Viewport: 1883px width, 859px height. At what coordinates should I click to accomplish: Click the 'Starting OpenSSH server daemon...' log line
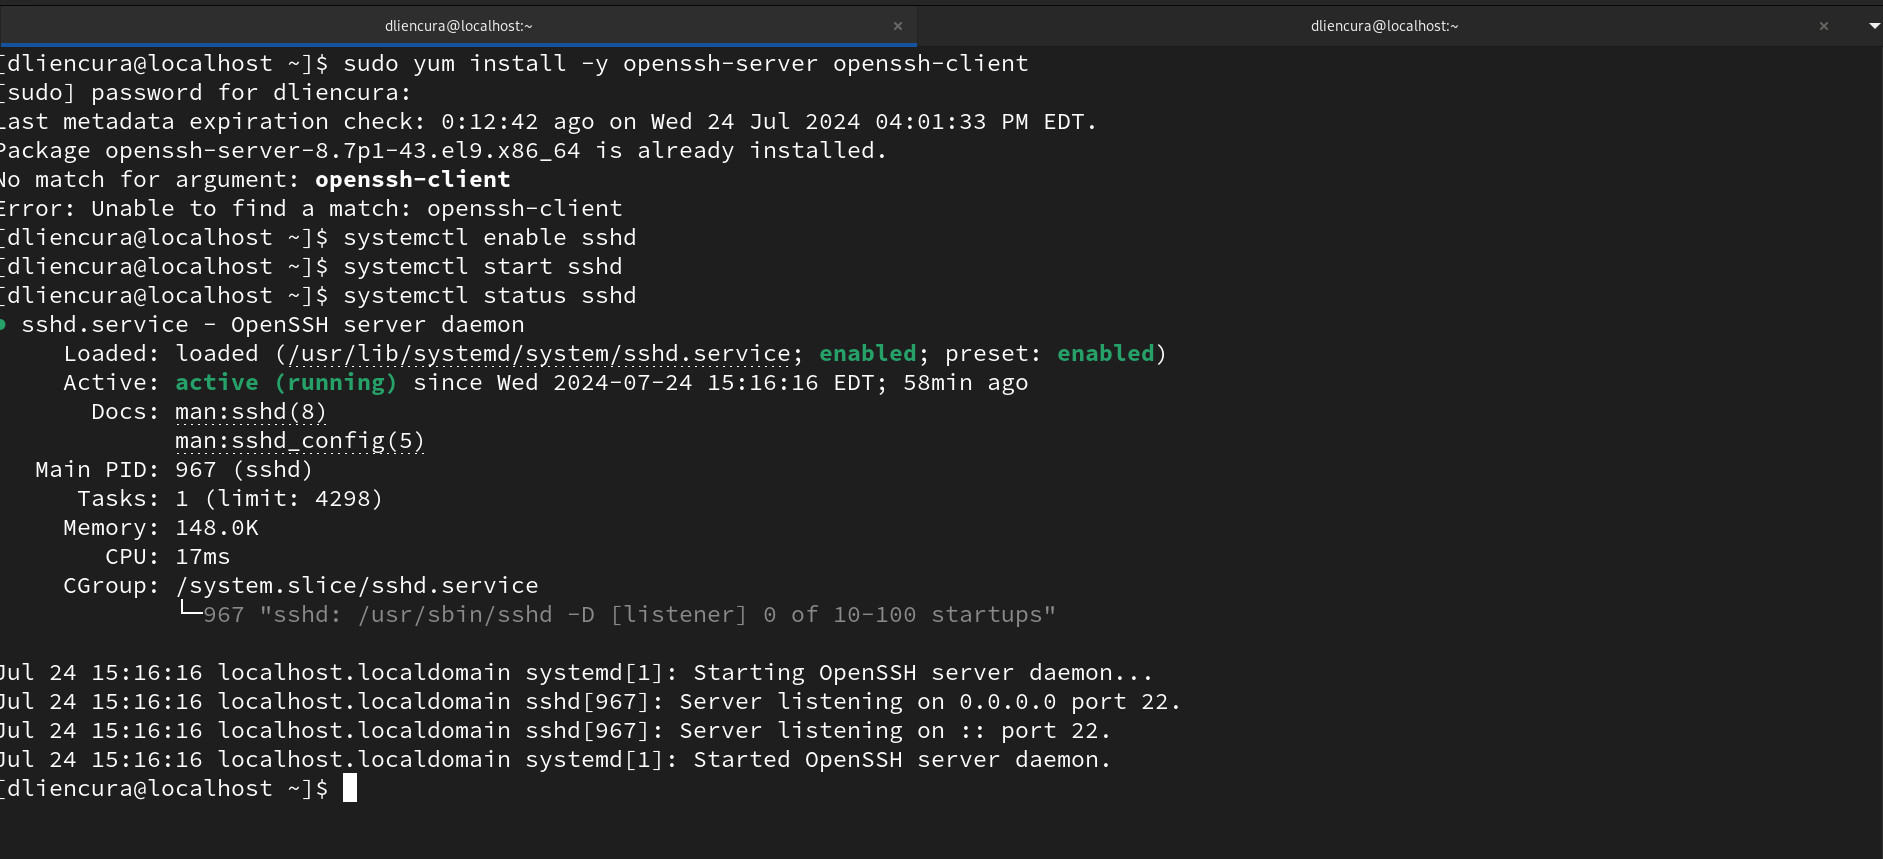576,673
